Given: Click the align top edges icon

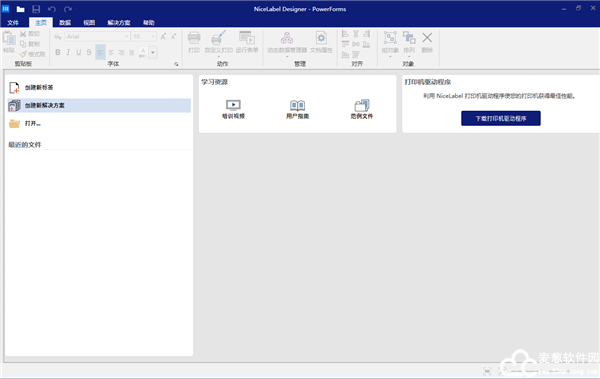Looking at the screenshot, I should click(x=345, y=44).
